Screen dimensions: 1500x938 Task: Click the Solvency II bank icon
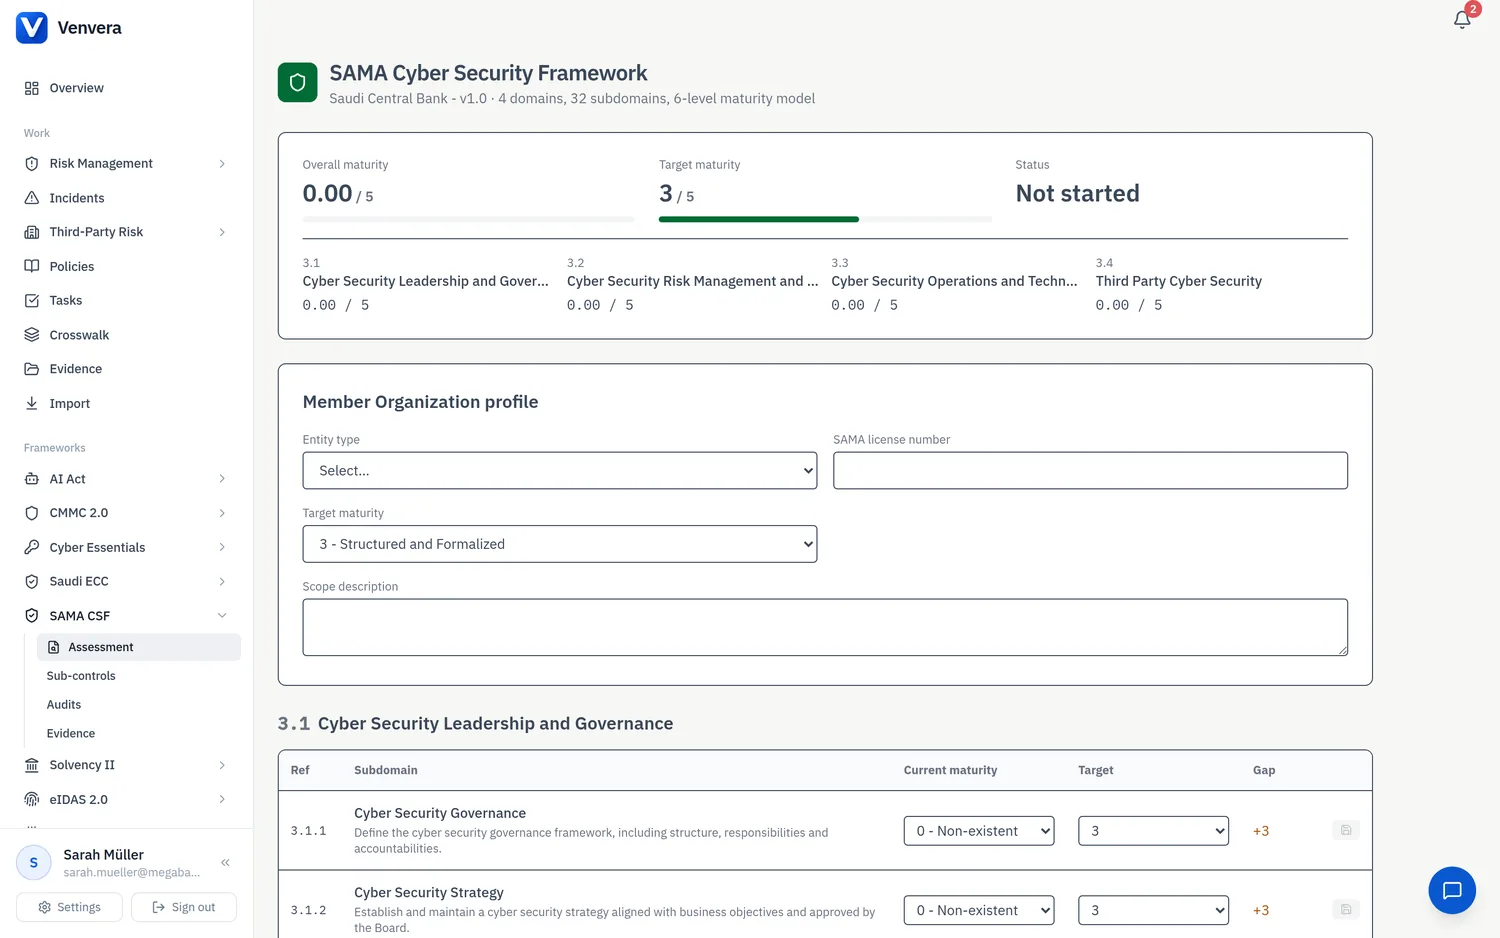point(32,765)
